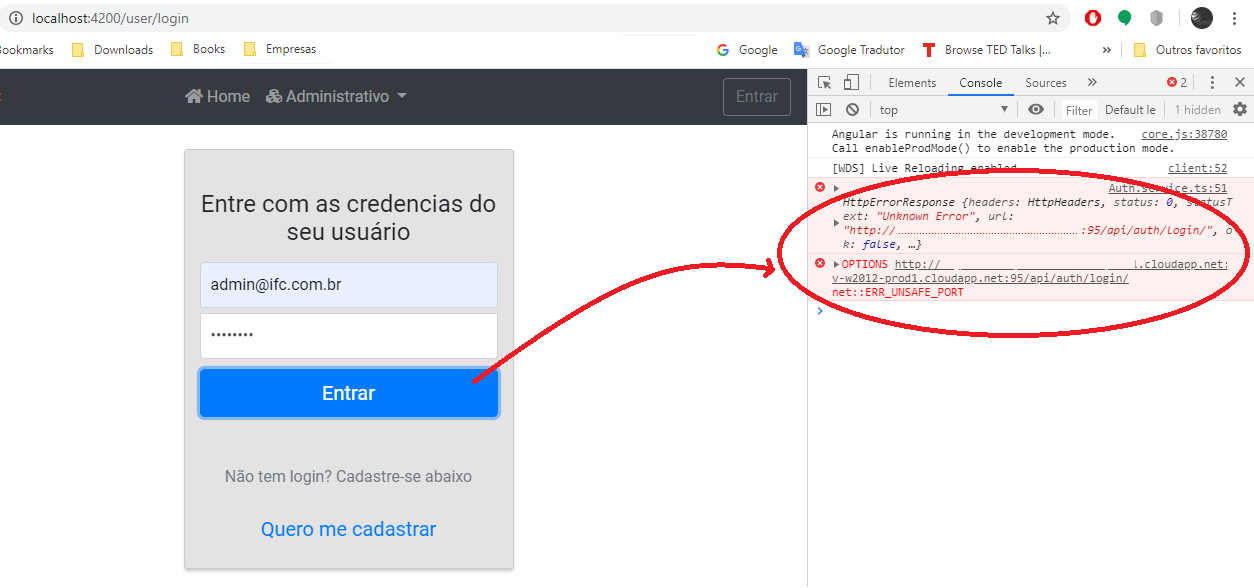Click the password field
The width and height of the screenshot is (1254, 588).
point(349,335)
